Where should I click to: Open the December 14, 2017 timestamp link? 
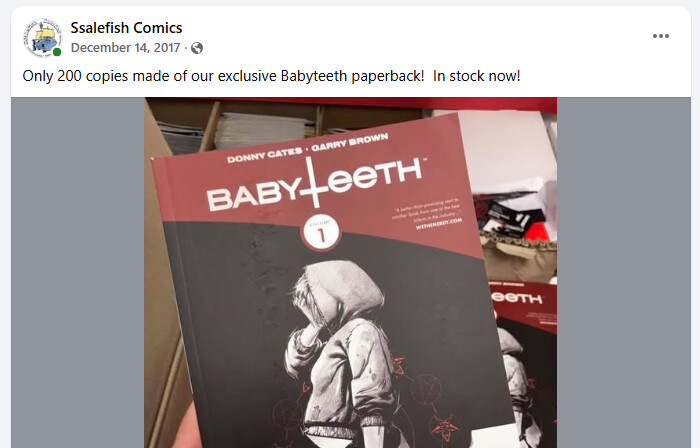pos(125,48)
